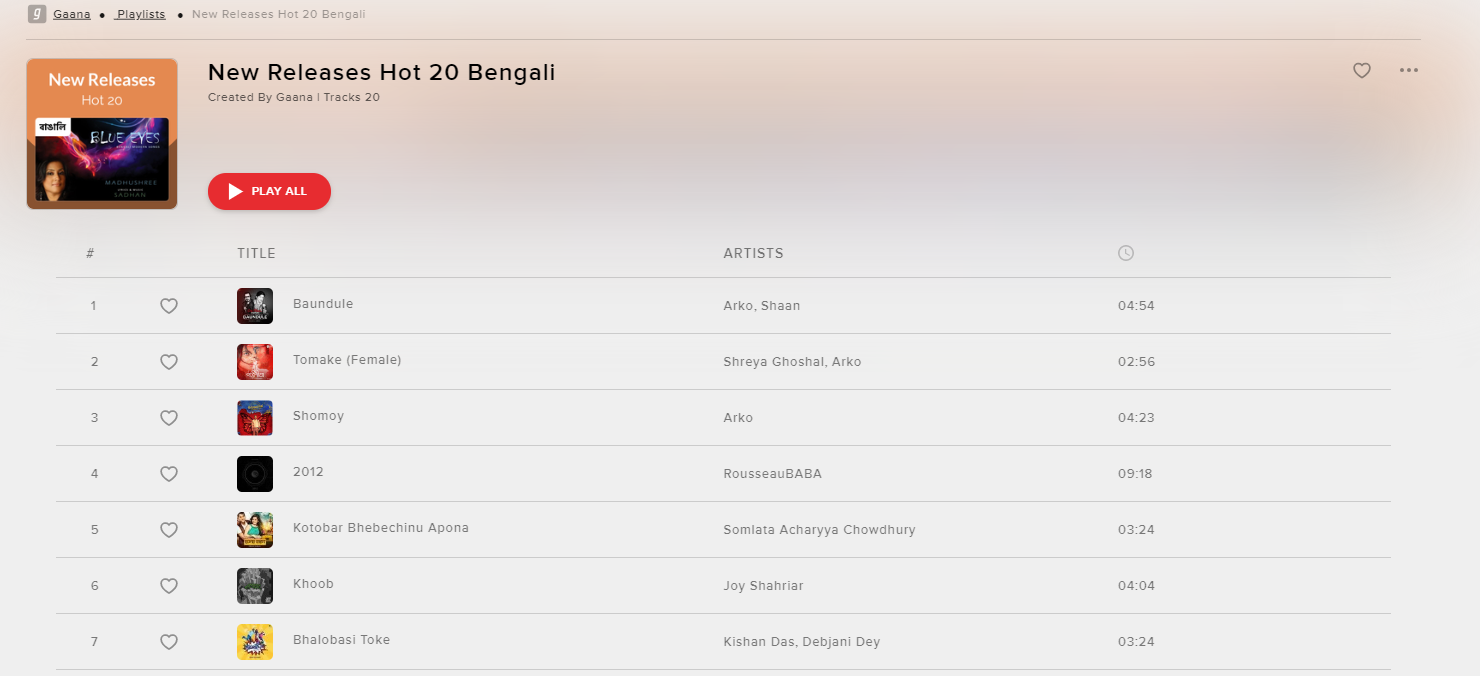Click the clock icon in the duration column
1480x676 pixels.
pyautogui.click(x=1126, y=253)
